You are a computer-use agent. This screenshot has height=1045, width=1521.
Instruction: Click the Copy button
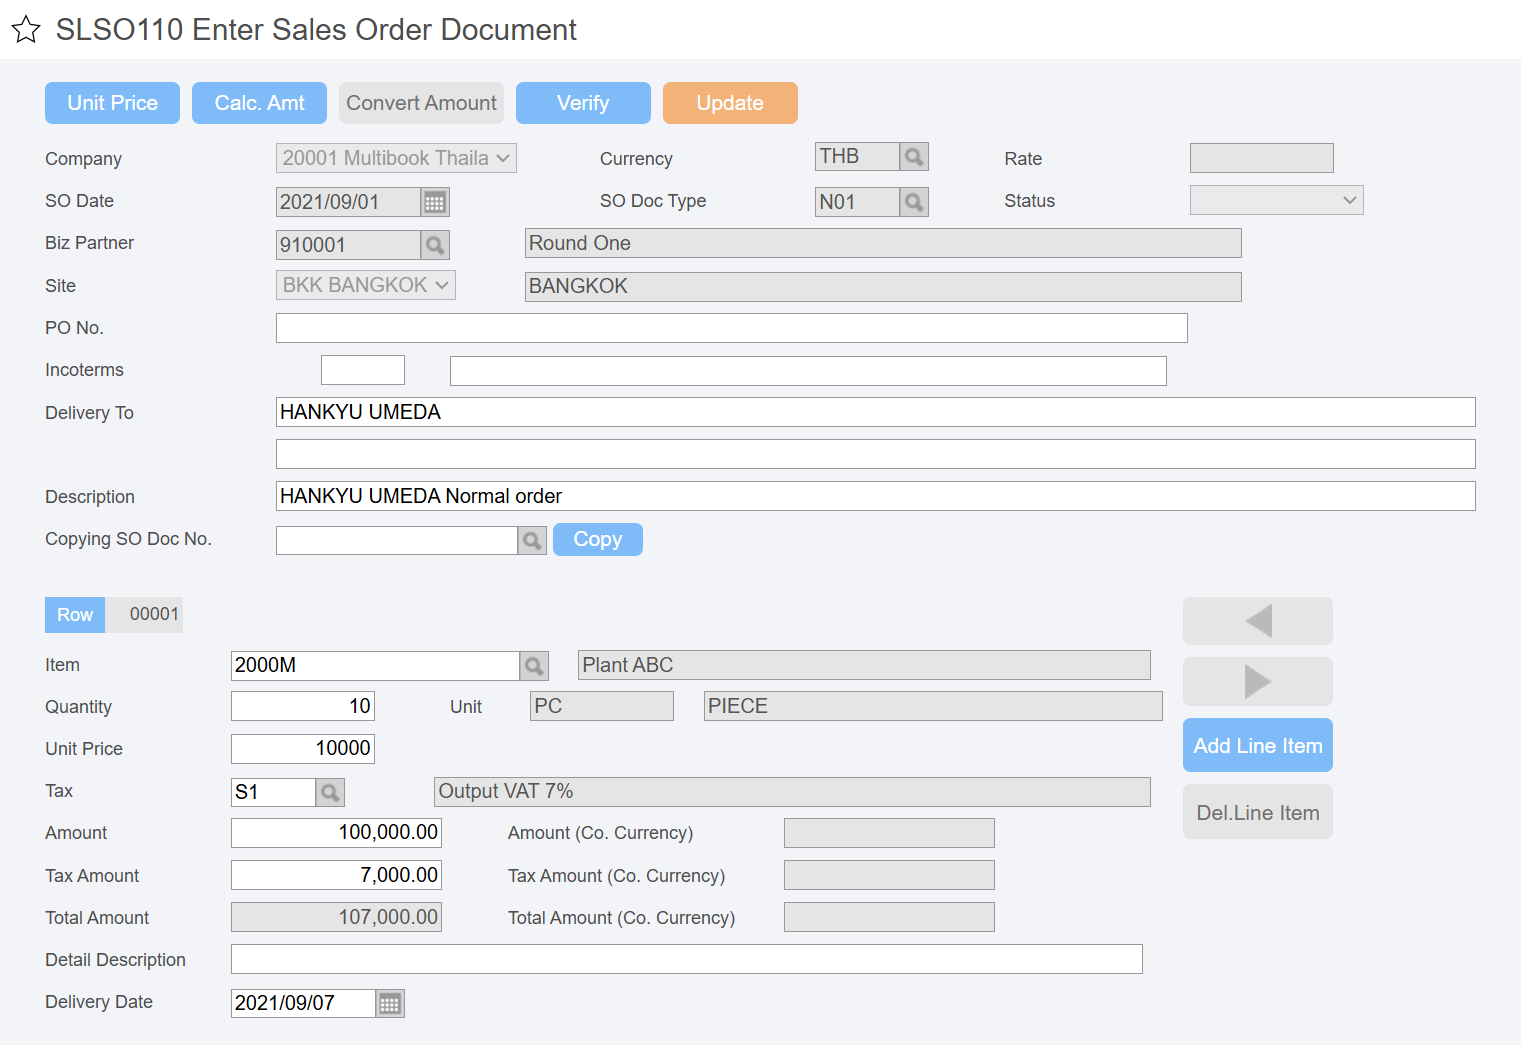(x=598, y=539)
